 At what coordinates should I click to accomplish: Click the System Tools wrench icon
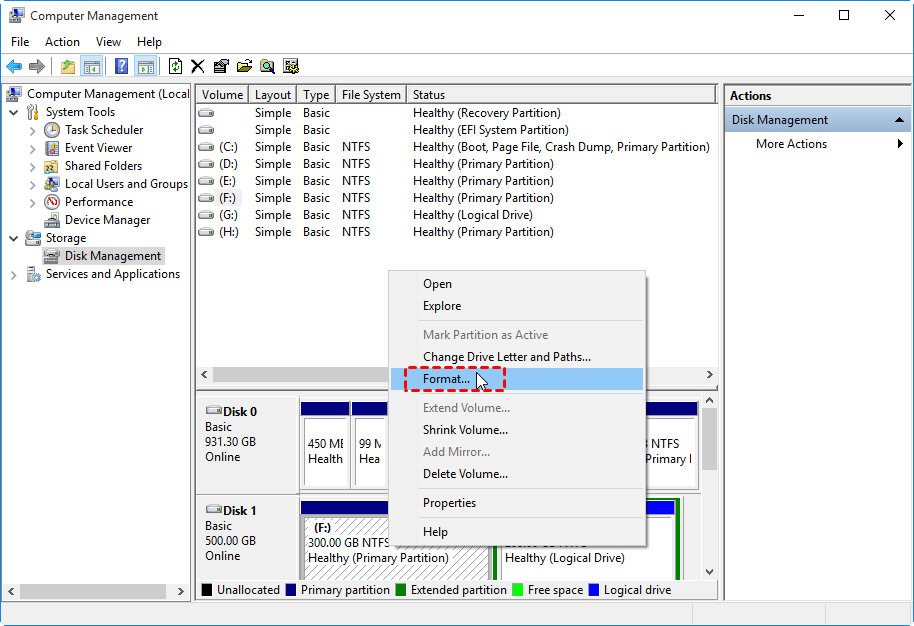point(33,112)
